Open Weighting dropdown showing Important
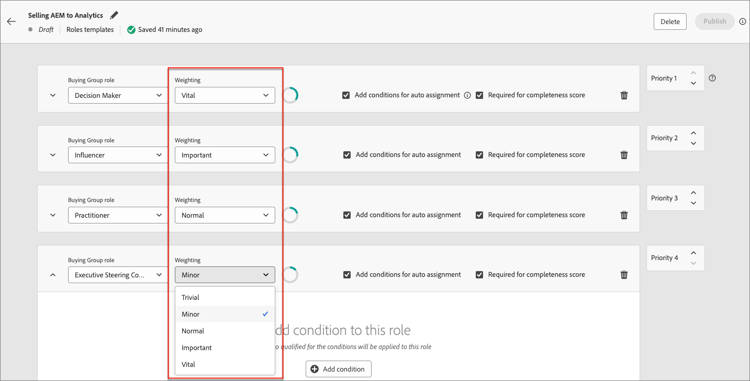Image resolution: width=750 pixels, height=381 pixels. [225, 155]
